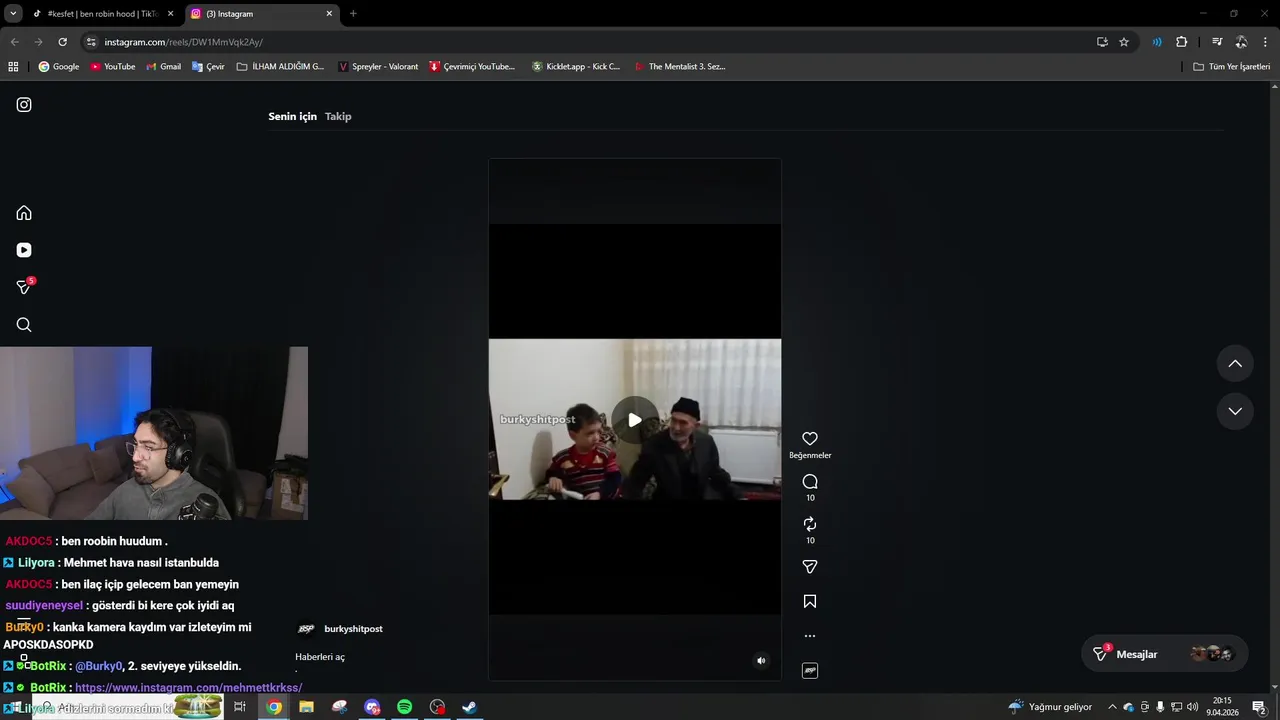The height and width of the screenshot is (720, 1280).
Task: Open Instagram home from the logo icon
Action: (24, 105)
